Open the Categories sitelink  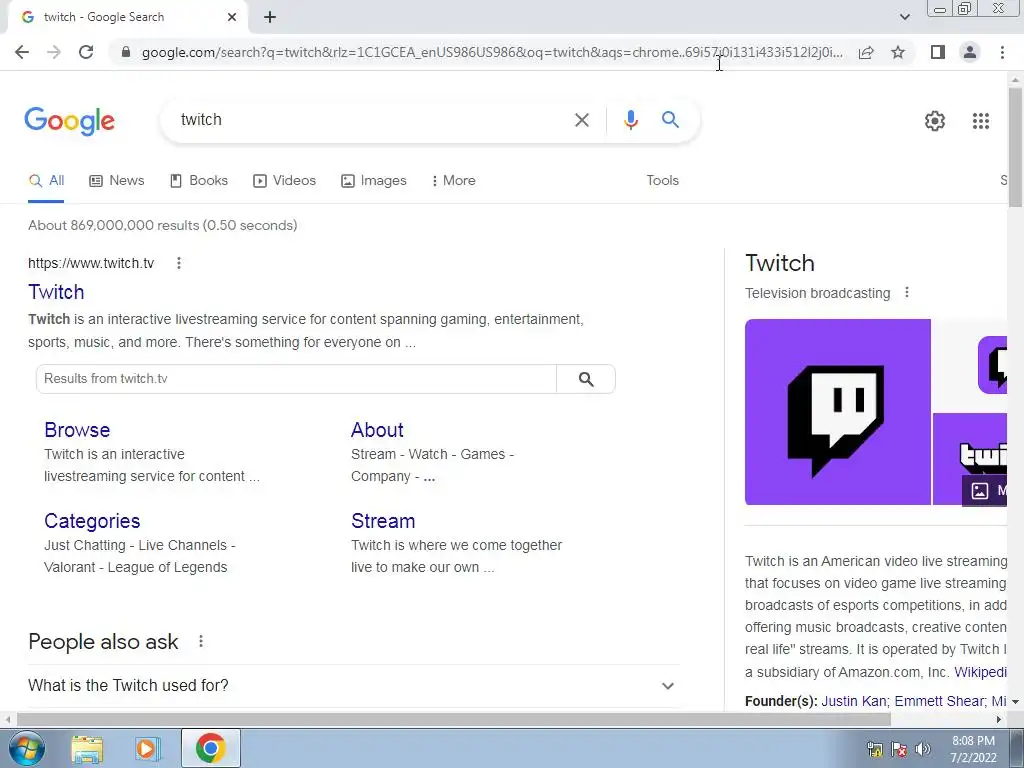pos(92,521)
